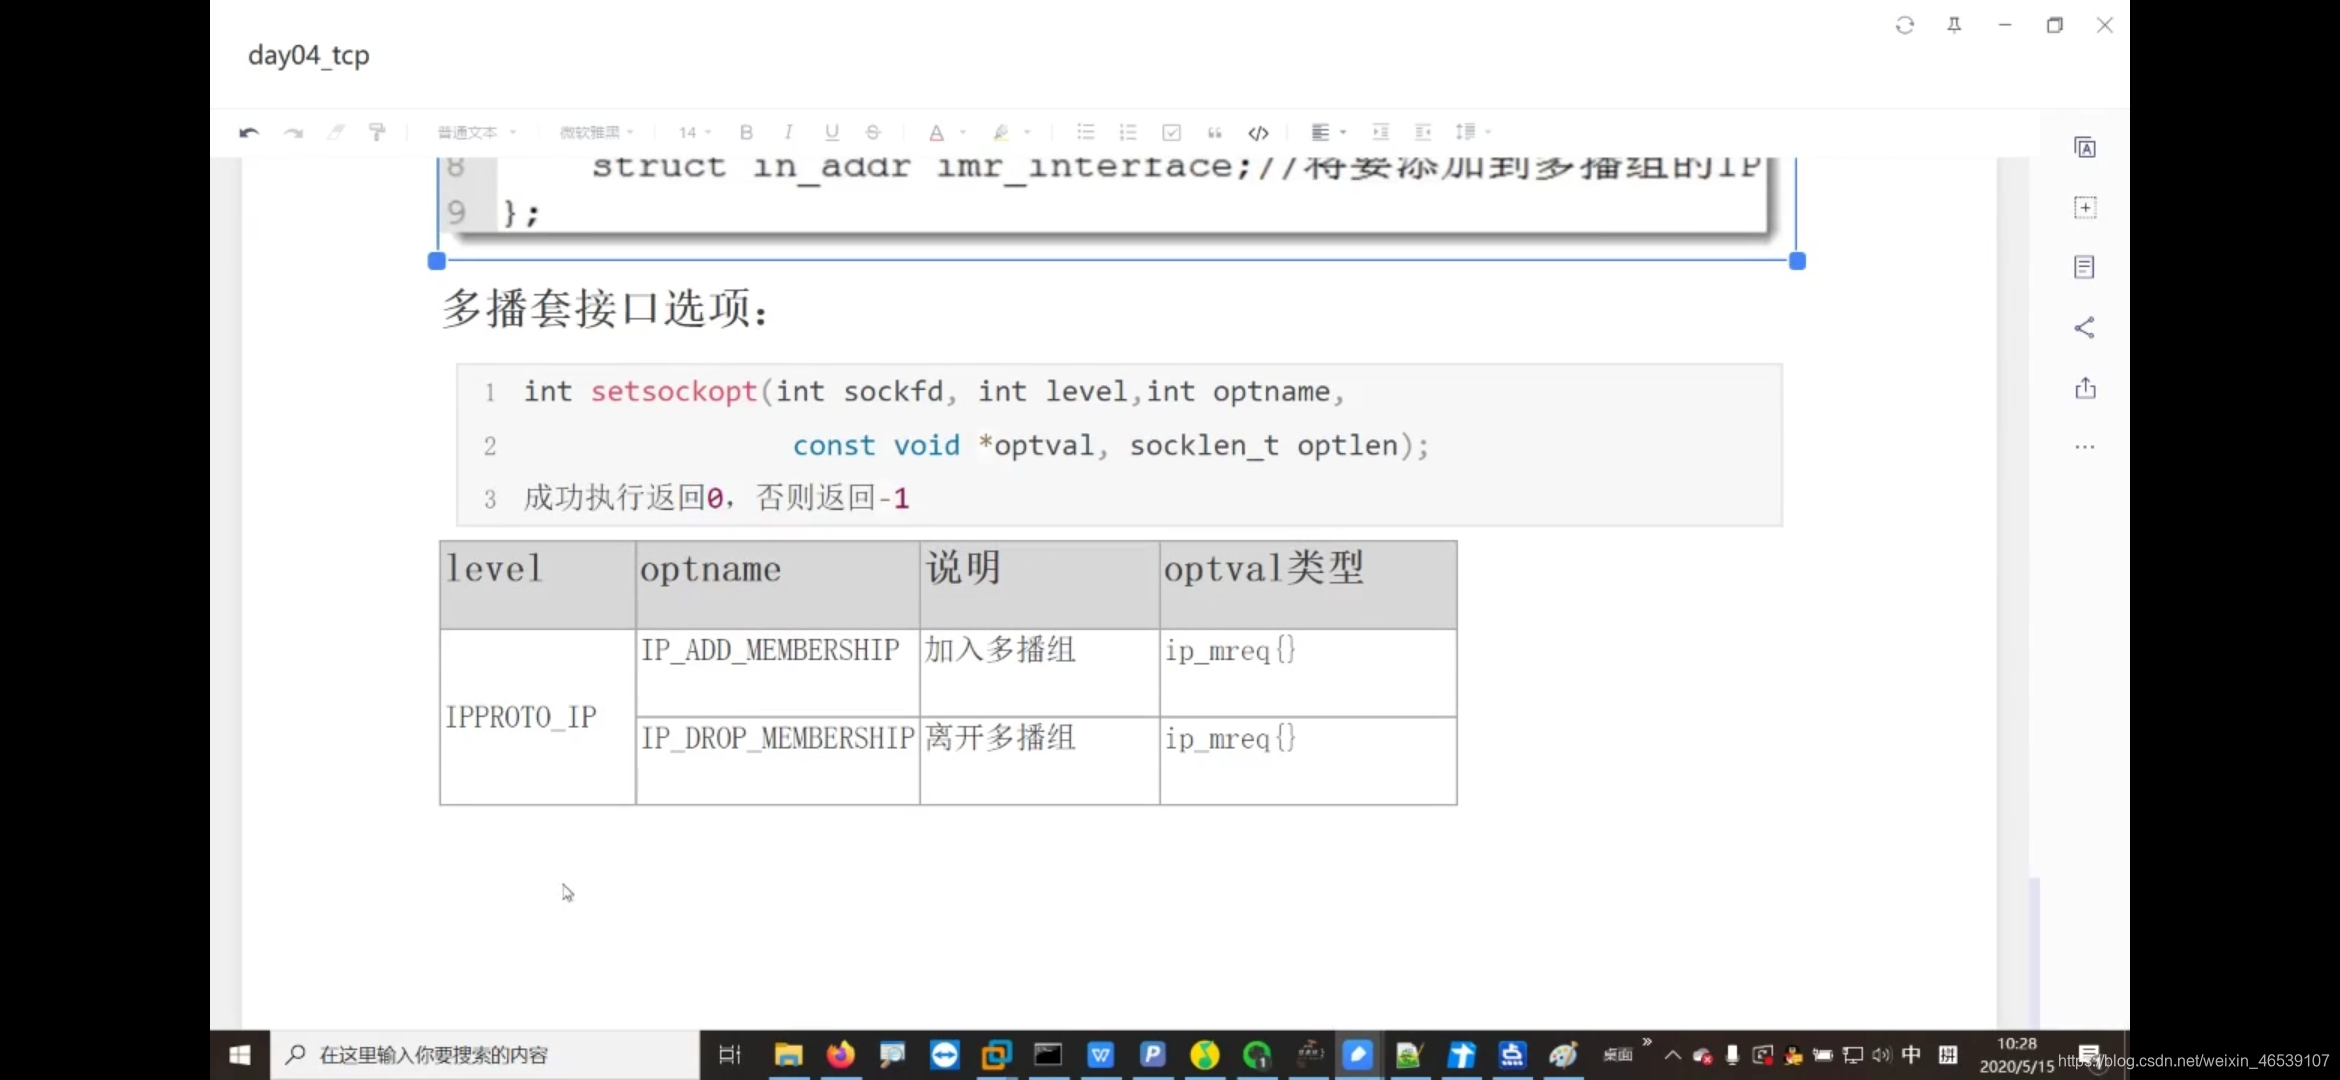The height and width of the screenshot is (1080, 2340).
Task: Pin the note window
Action: pyautogui.click(x=1954, y=25)
